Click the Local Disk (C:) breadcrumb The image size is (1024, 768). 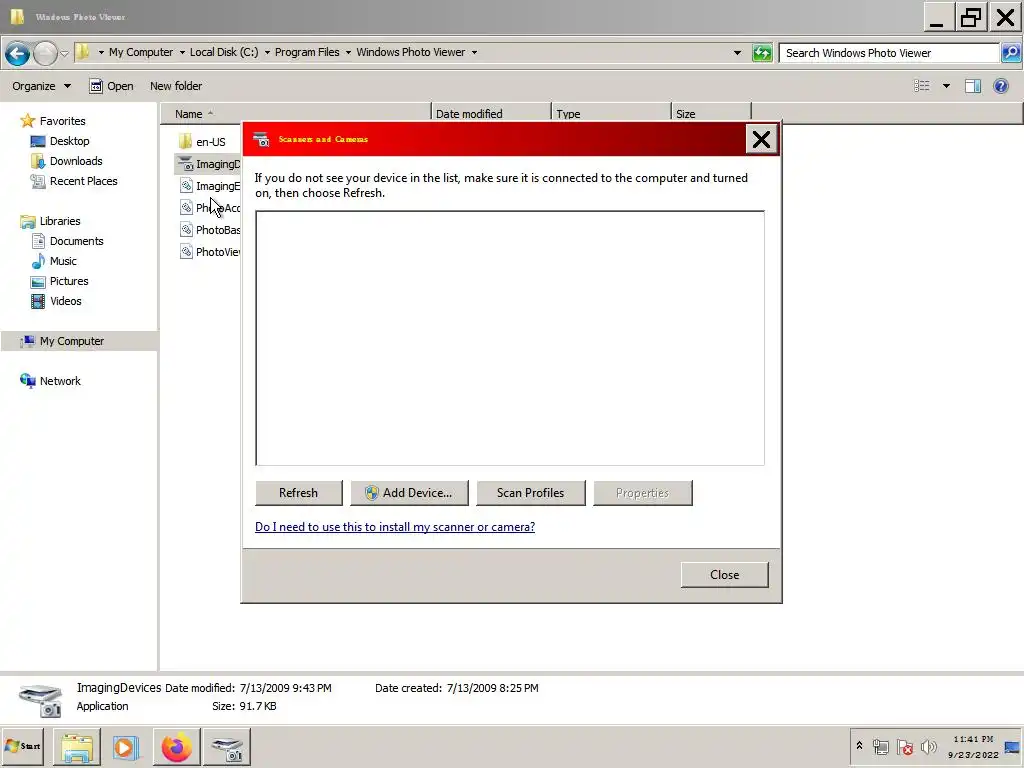[x=224, y=52]
